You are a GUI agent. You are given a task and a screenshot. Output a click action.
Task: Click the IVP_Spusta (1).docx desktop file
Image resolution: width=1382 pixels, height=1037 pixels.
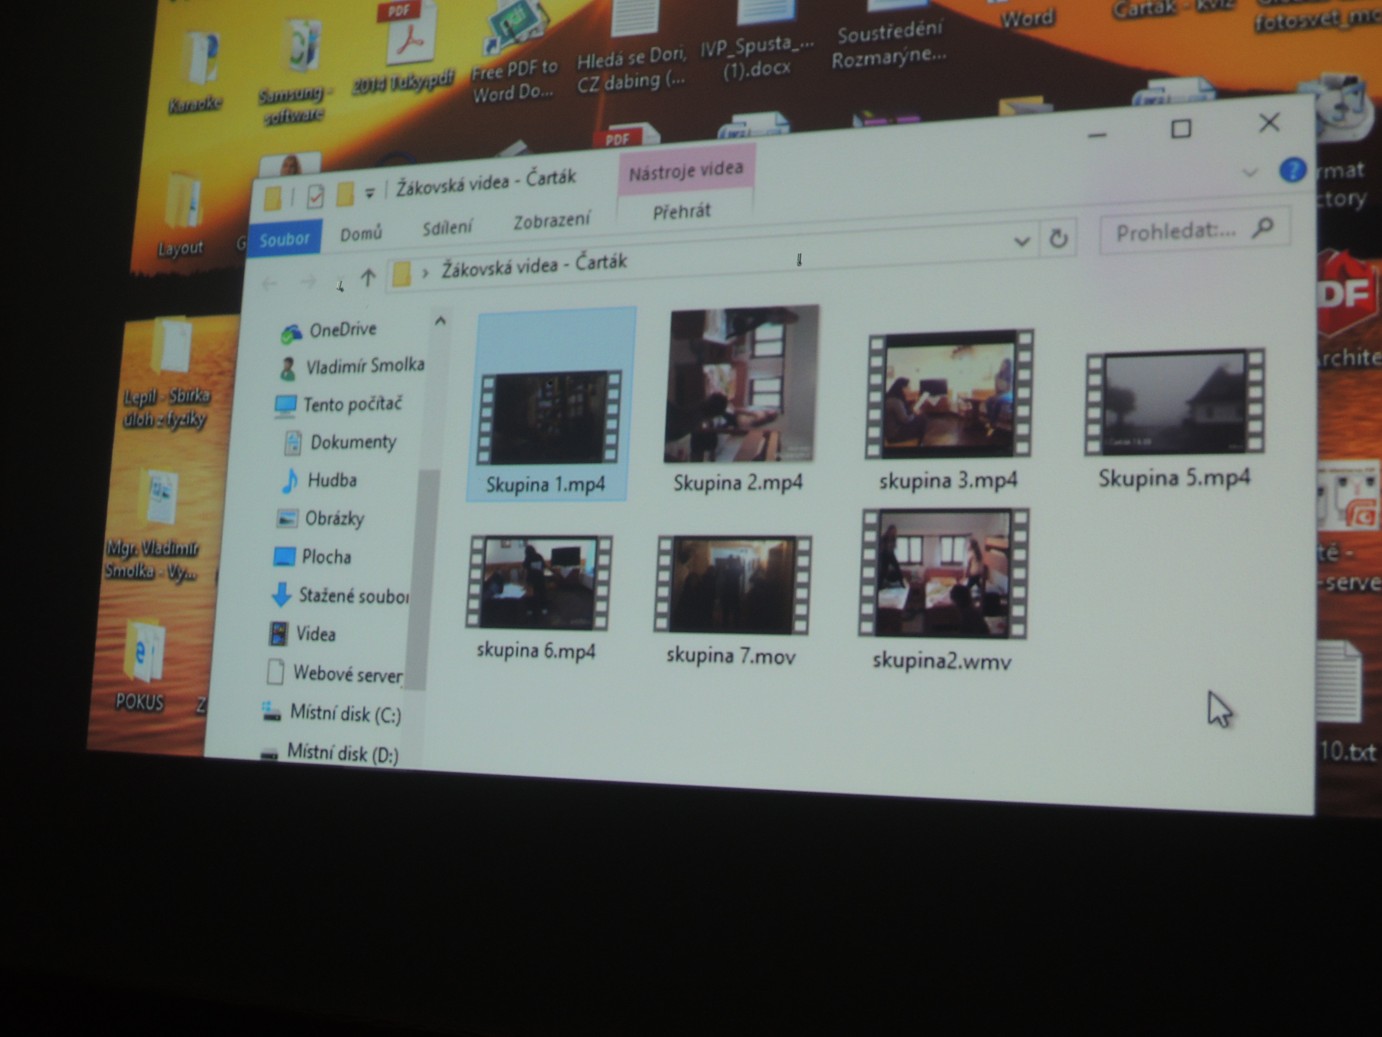point(757,42)
